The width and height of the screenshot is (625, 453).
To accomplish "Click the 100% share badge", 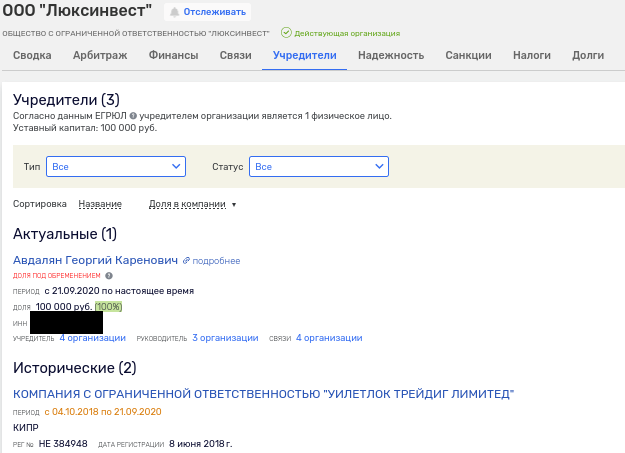I will point(108,307).
